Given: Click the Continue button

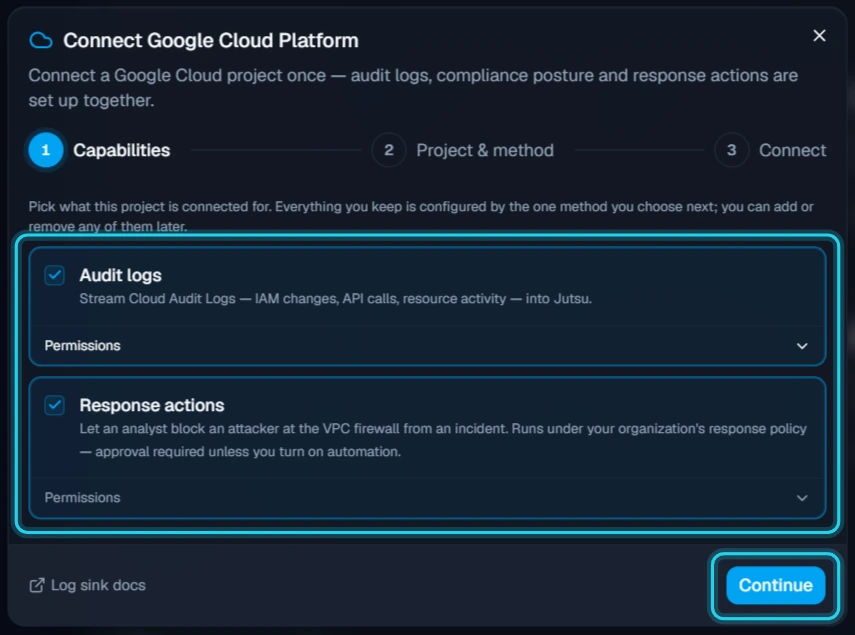Looking at the screenshot, I should pyautogui.click(x=775, y=585).
